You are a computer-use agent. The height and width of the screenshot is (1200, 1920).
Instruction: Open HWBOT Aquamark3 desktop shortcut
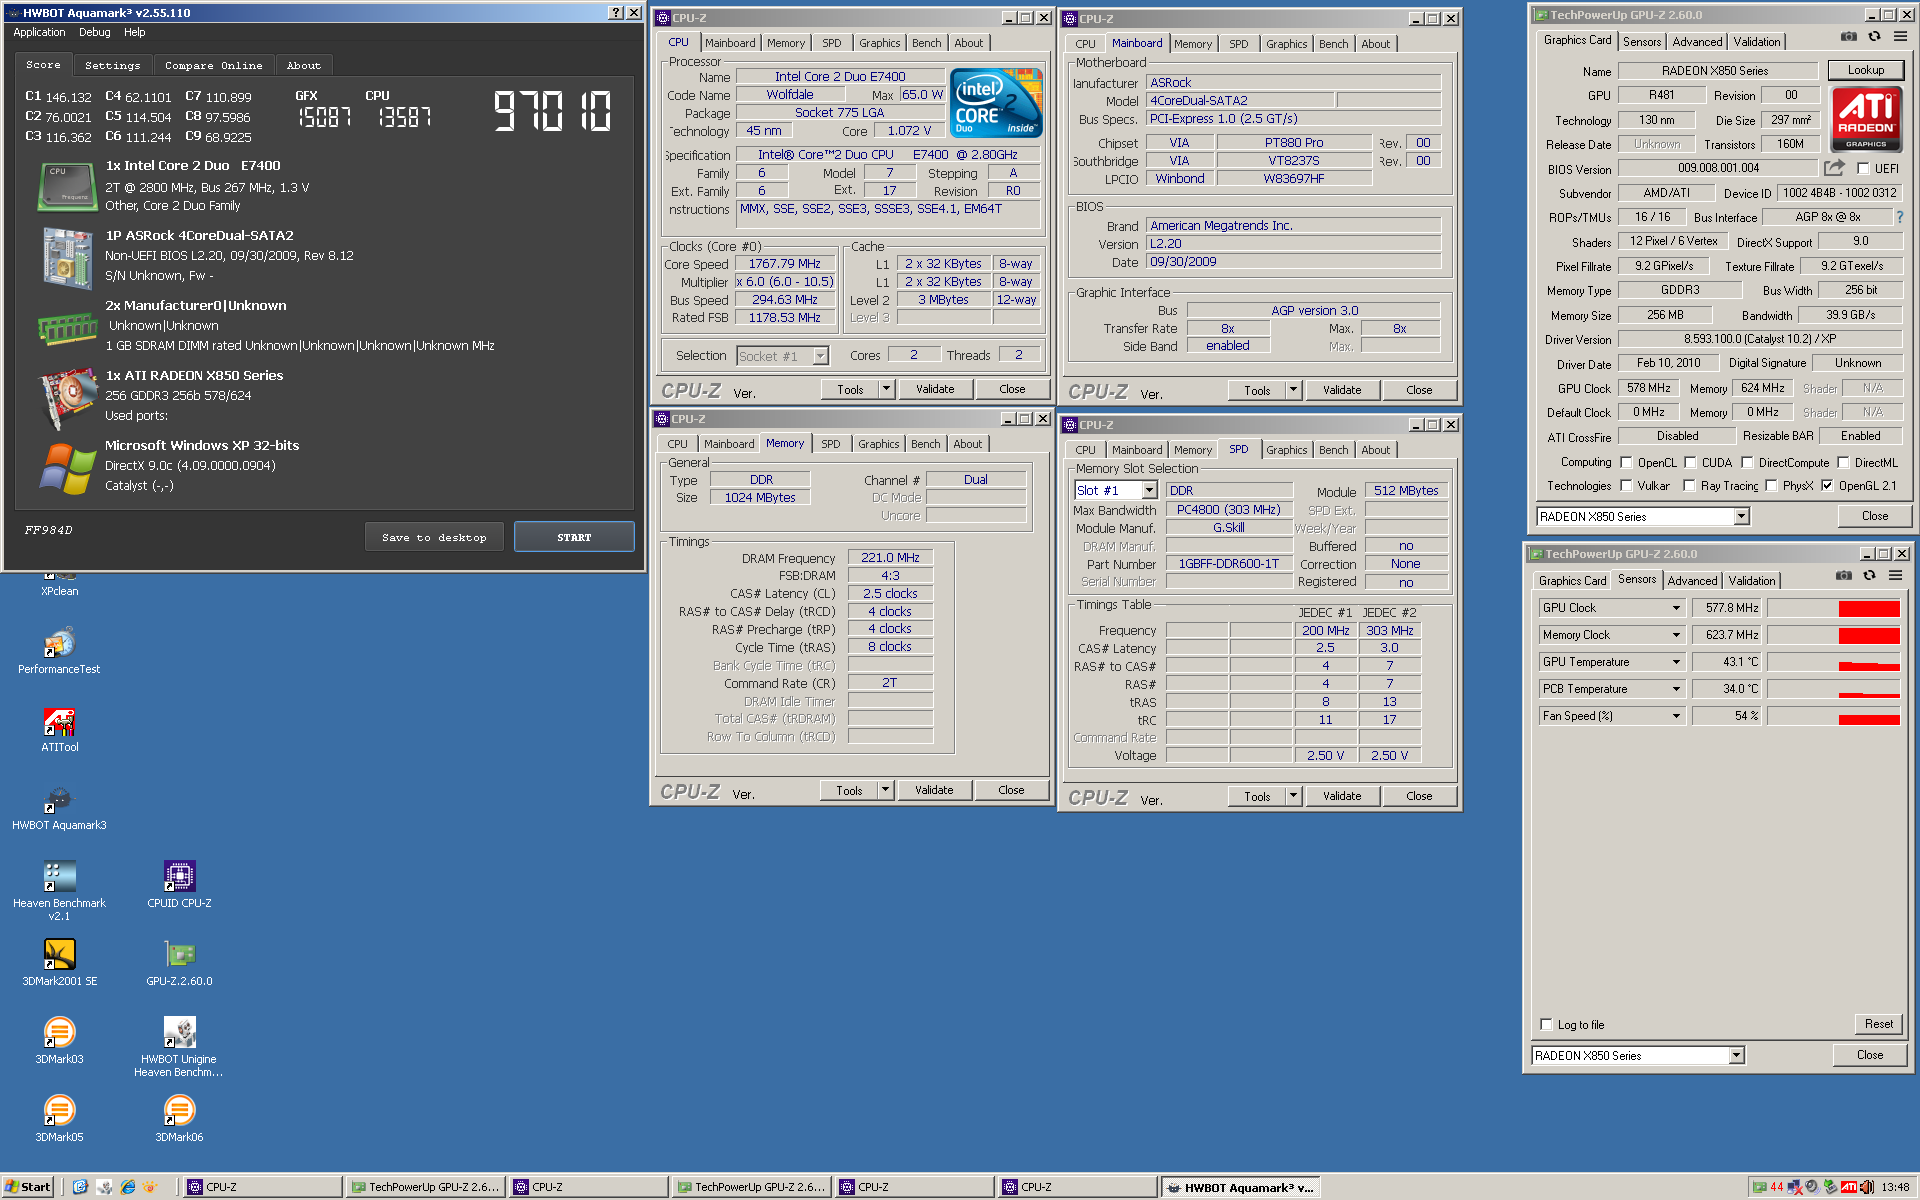tap(60, 806)
